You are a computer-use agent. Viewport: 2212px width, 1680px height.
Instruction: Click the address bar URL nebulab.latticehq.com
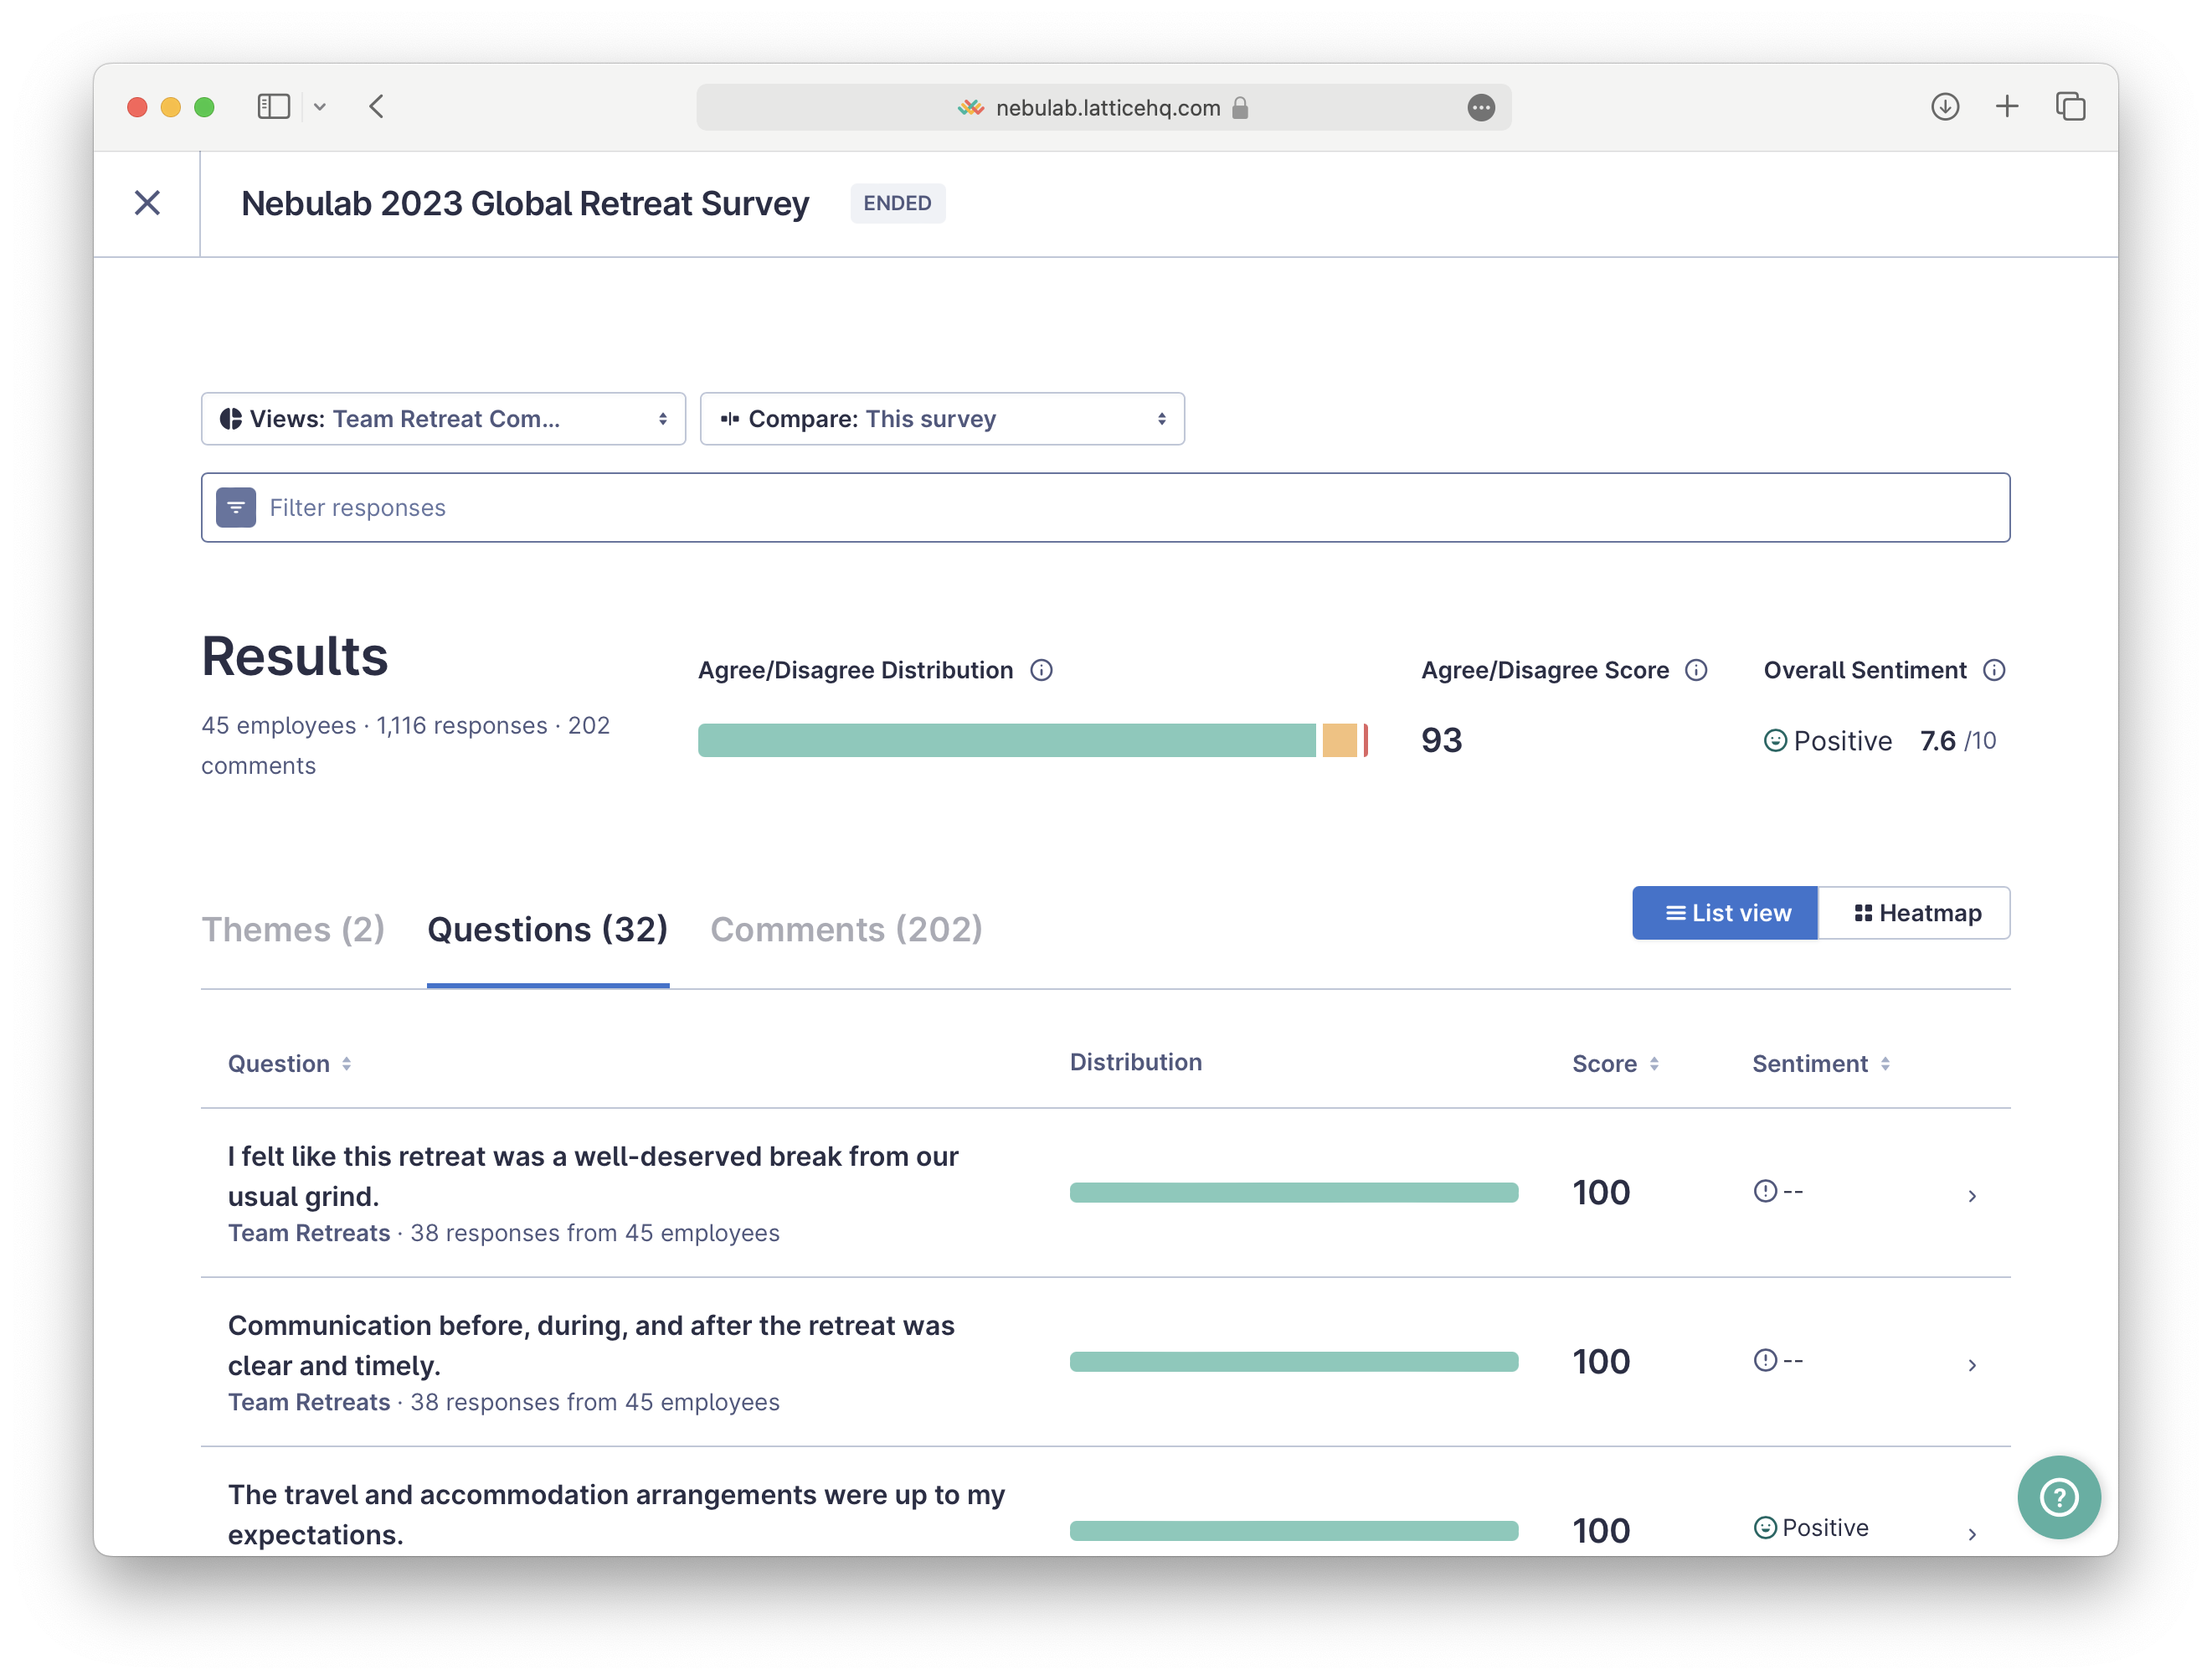tap(1108, 108)
